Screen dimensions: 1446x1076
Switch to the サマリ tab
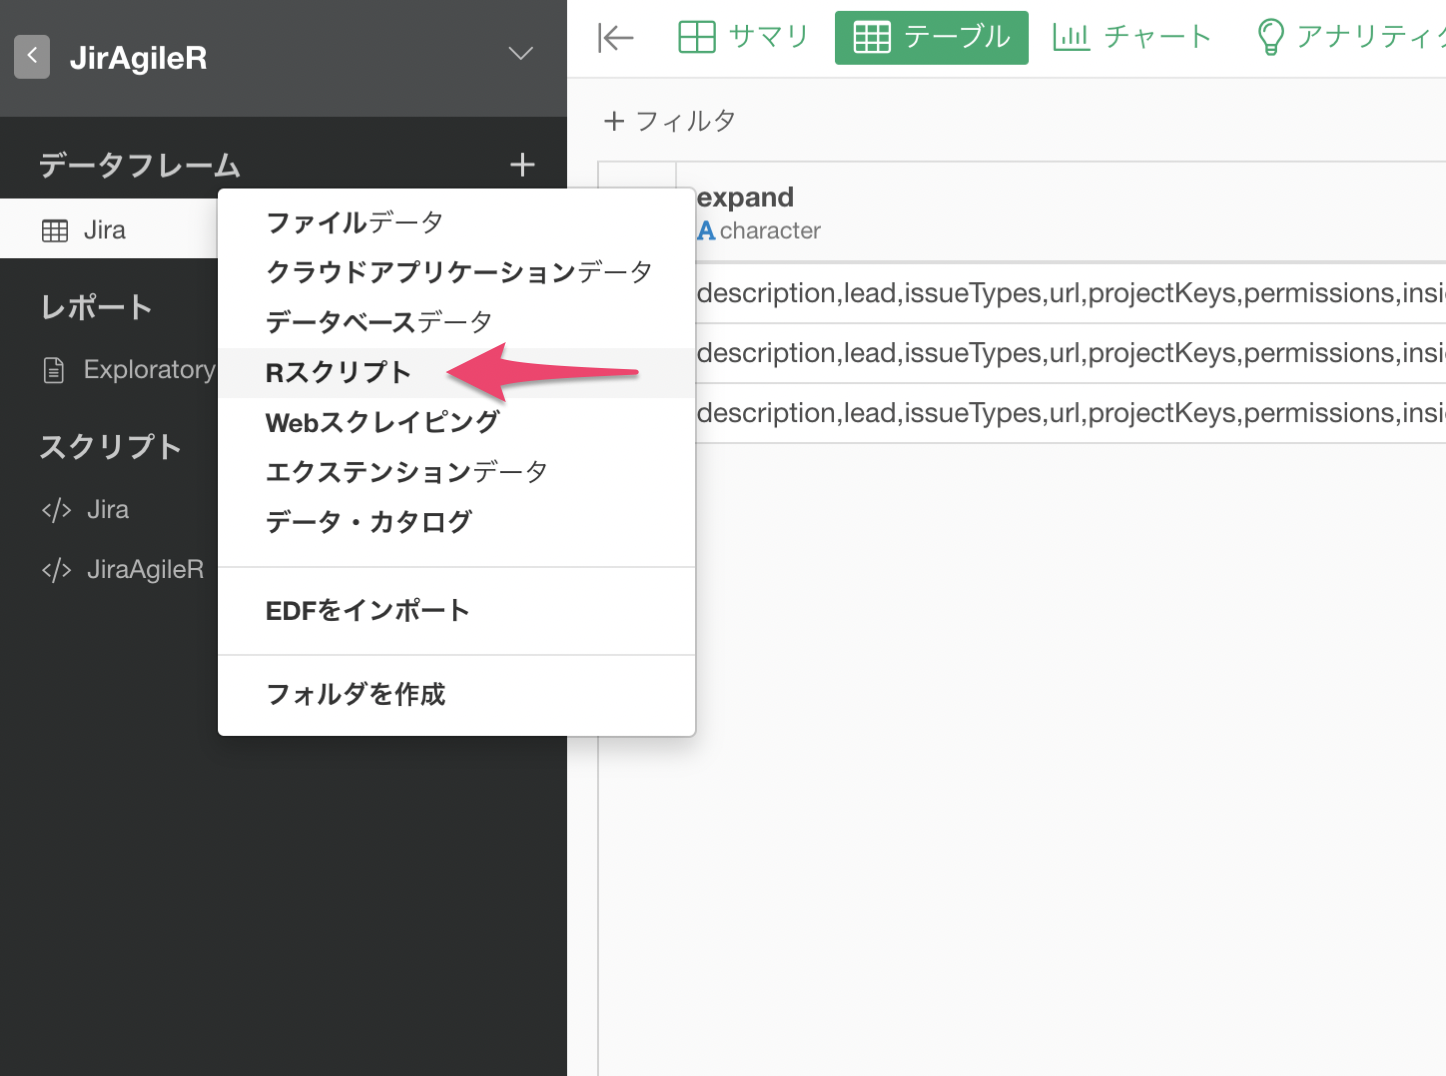pos(743,38)
